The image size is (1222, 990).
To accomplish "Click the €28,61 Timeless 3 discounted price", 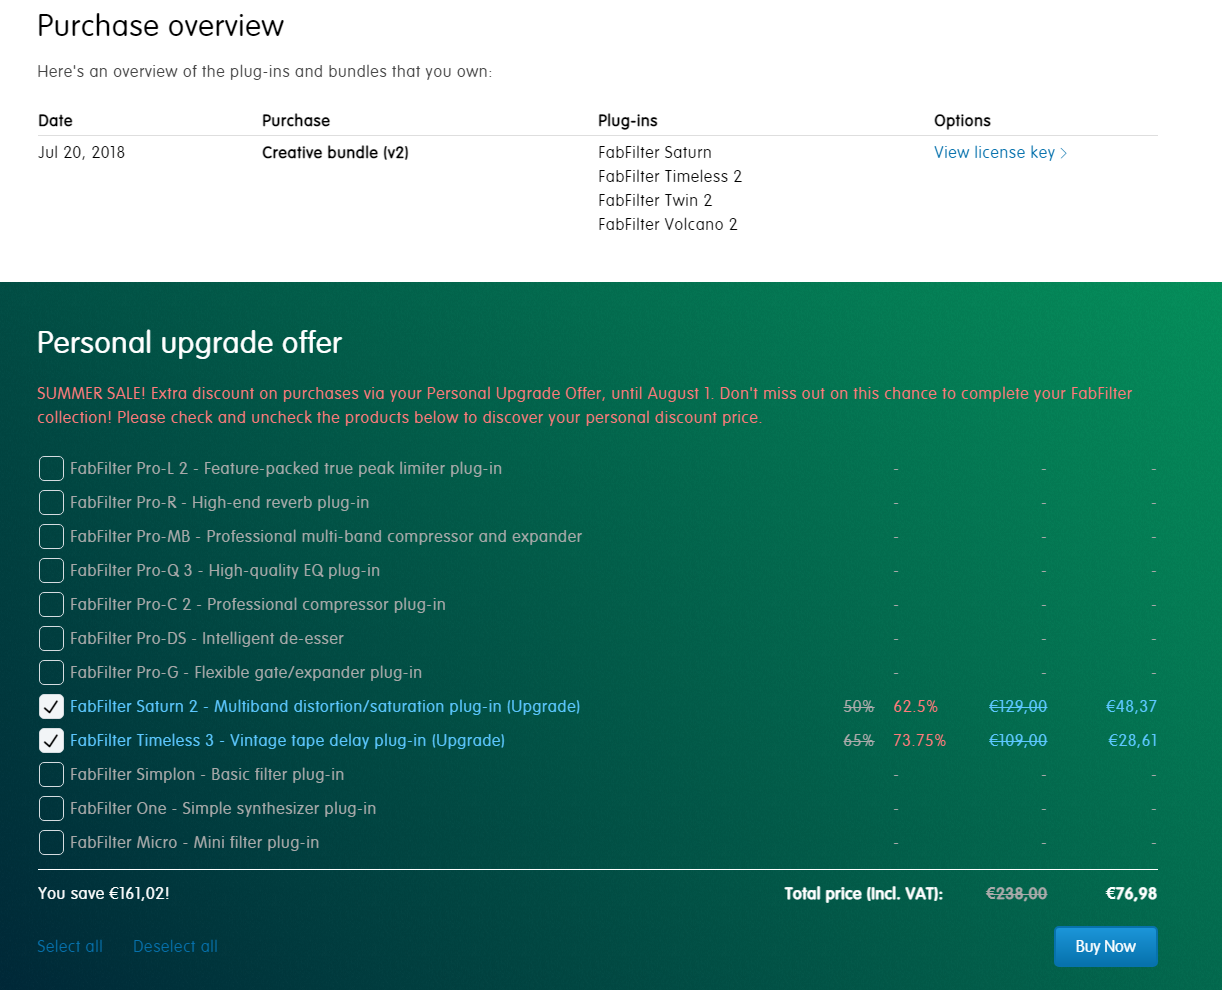I will pyautogui.click(x=1132, y=740).
